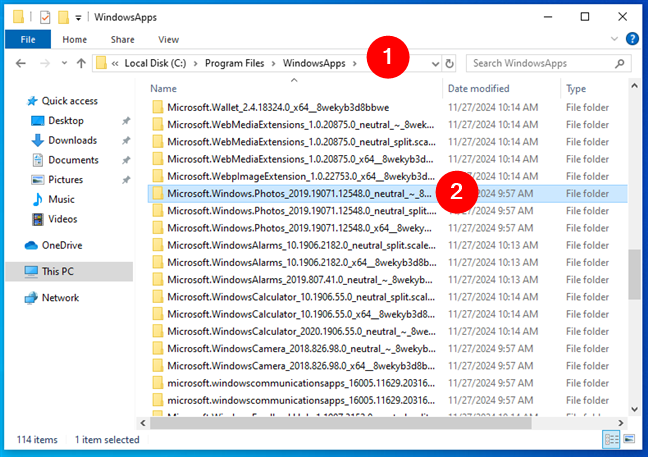This screenshot has height=457, width=648.
Task: Click WindowsApps breadcrumb segment
Action: 314,63
